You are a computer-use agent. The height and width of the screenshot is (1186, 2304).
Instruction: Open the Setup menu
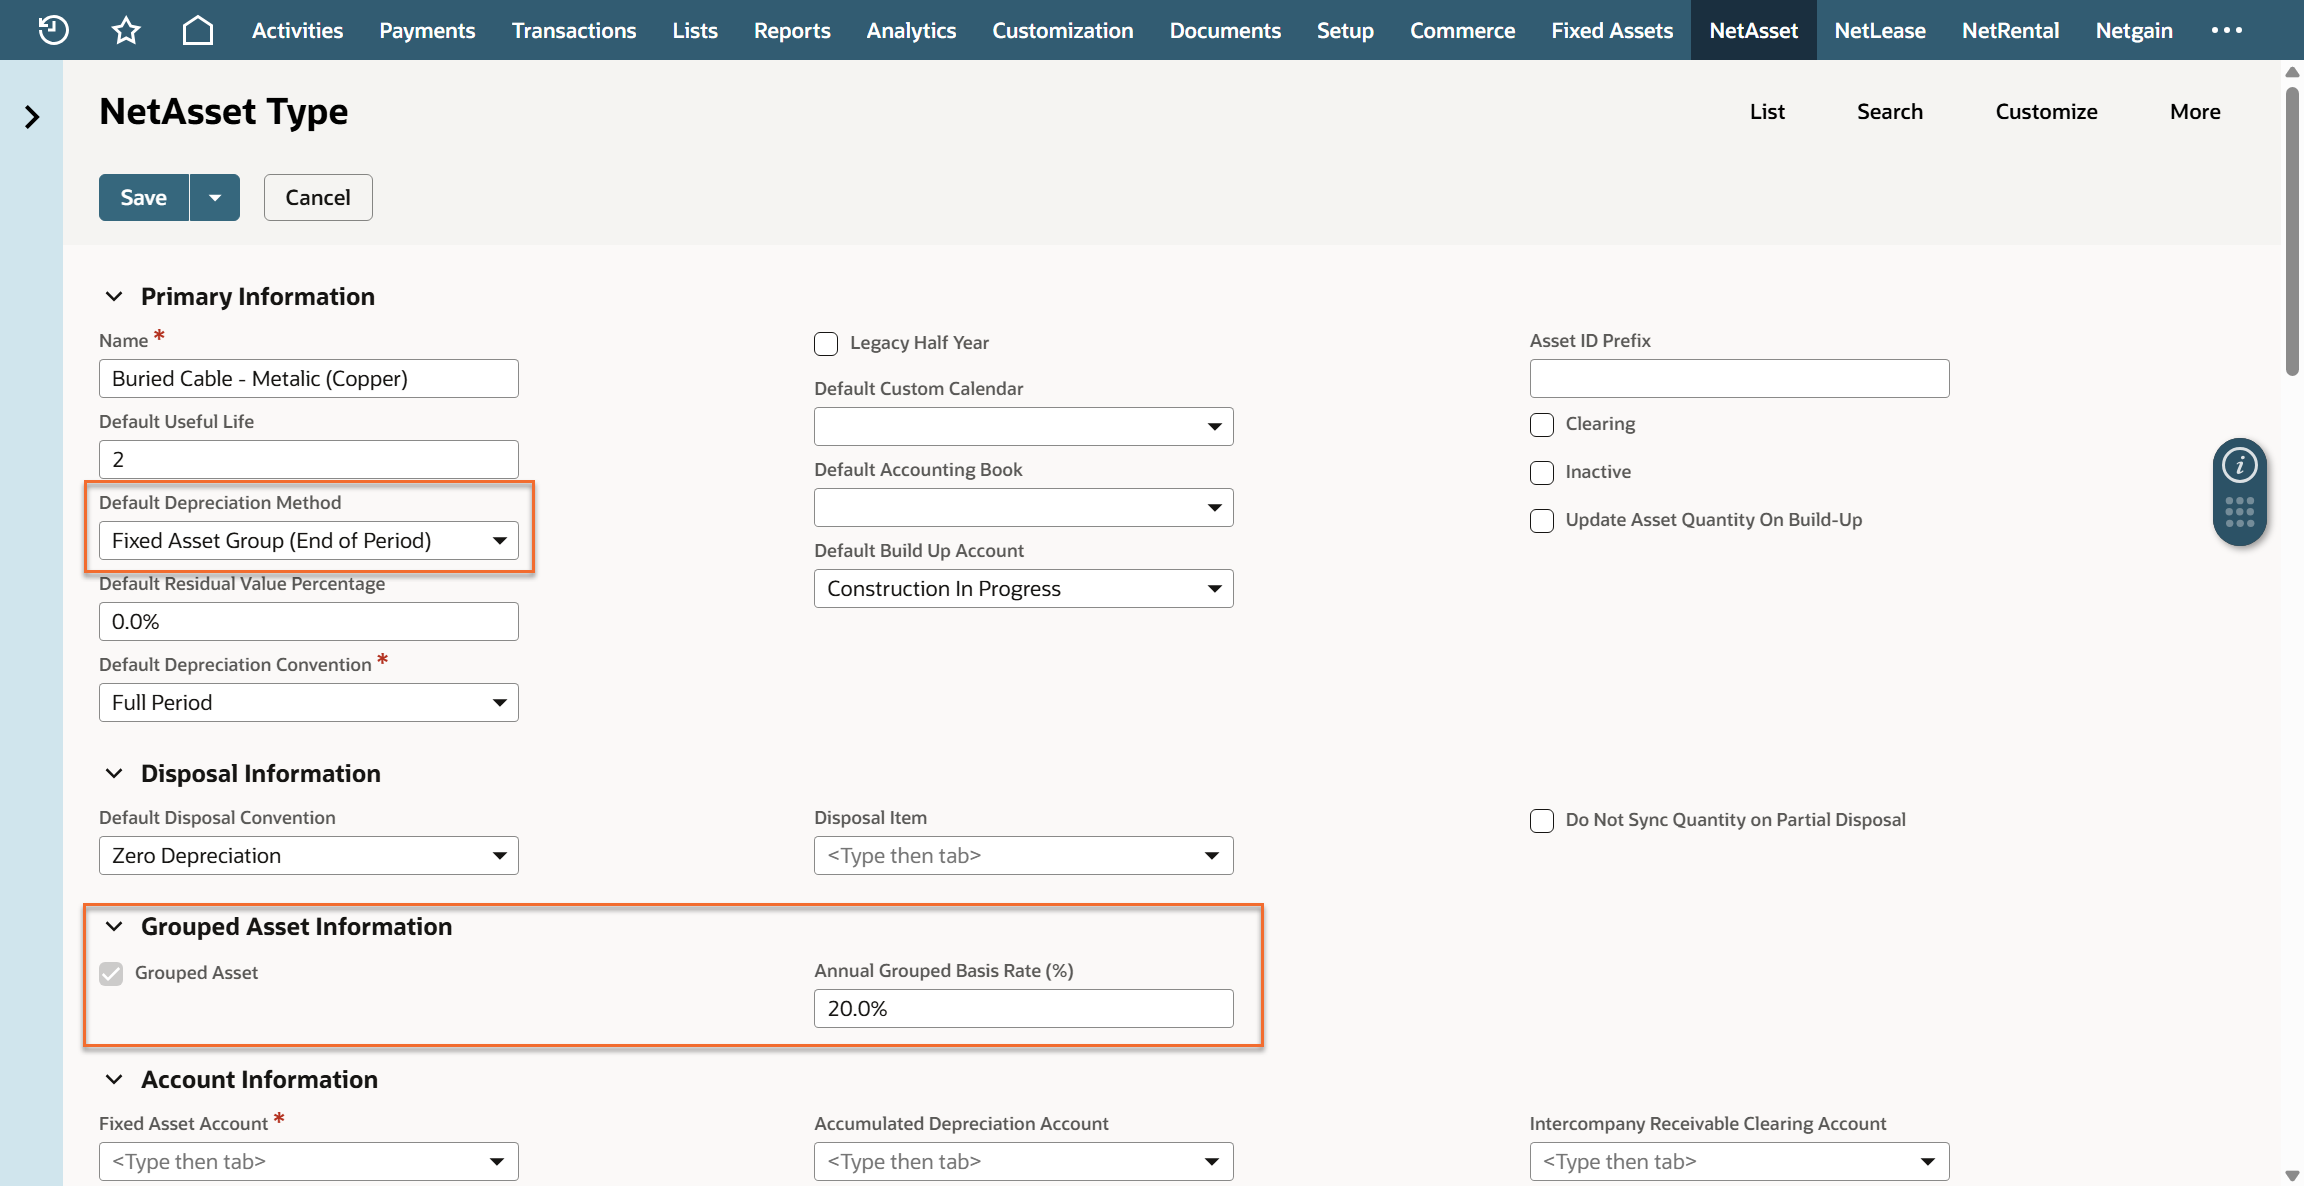tap(1345, 30)
